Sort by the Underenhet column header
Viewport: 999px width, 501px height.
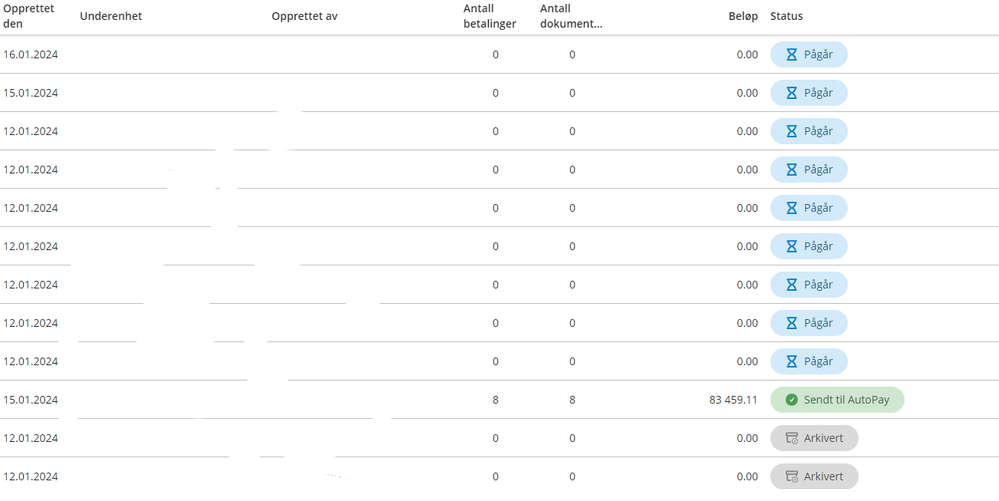coord(111,16)
